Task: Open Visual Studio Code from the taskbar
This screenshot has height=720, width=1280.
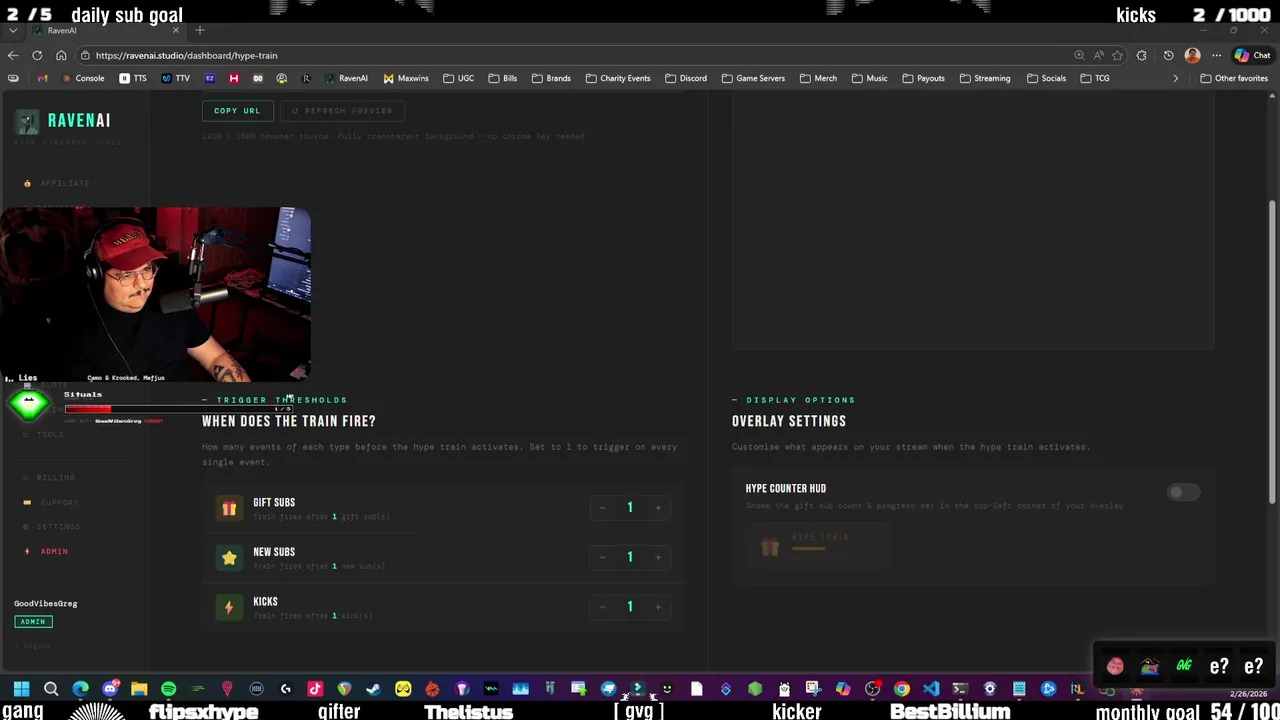Action: pyautogui.click(x=931, y=689)
